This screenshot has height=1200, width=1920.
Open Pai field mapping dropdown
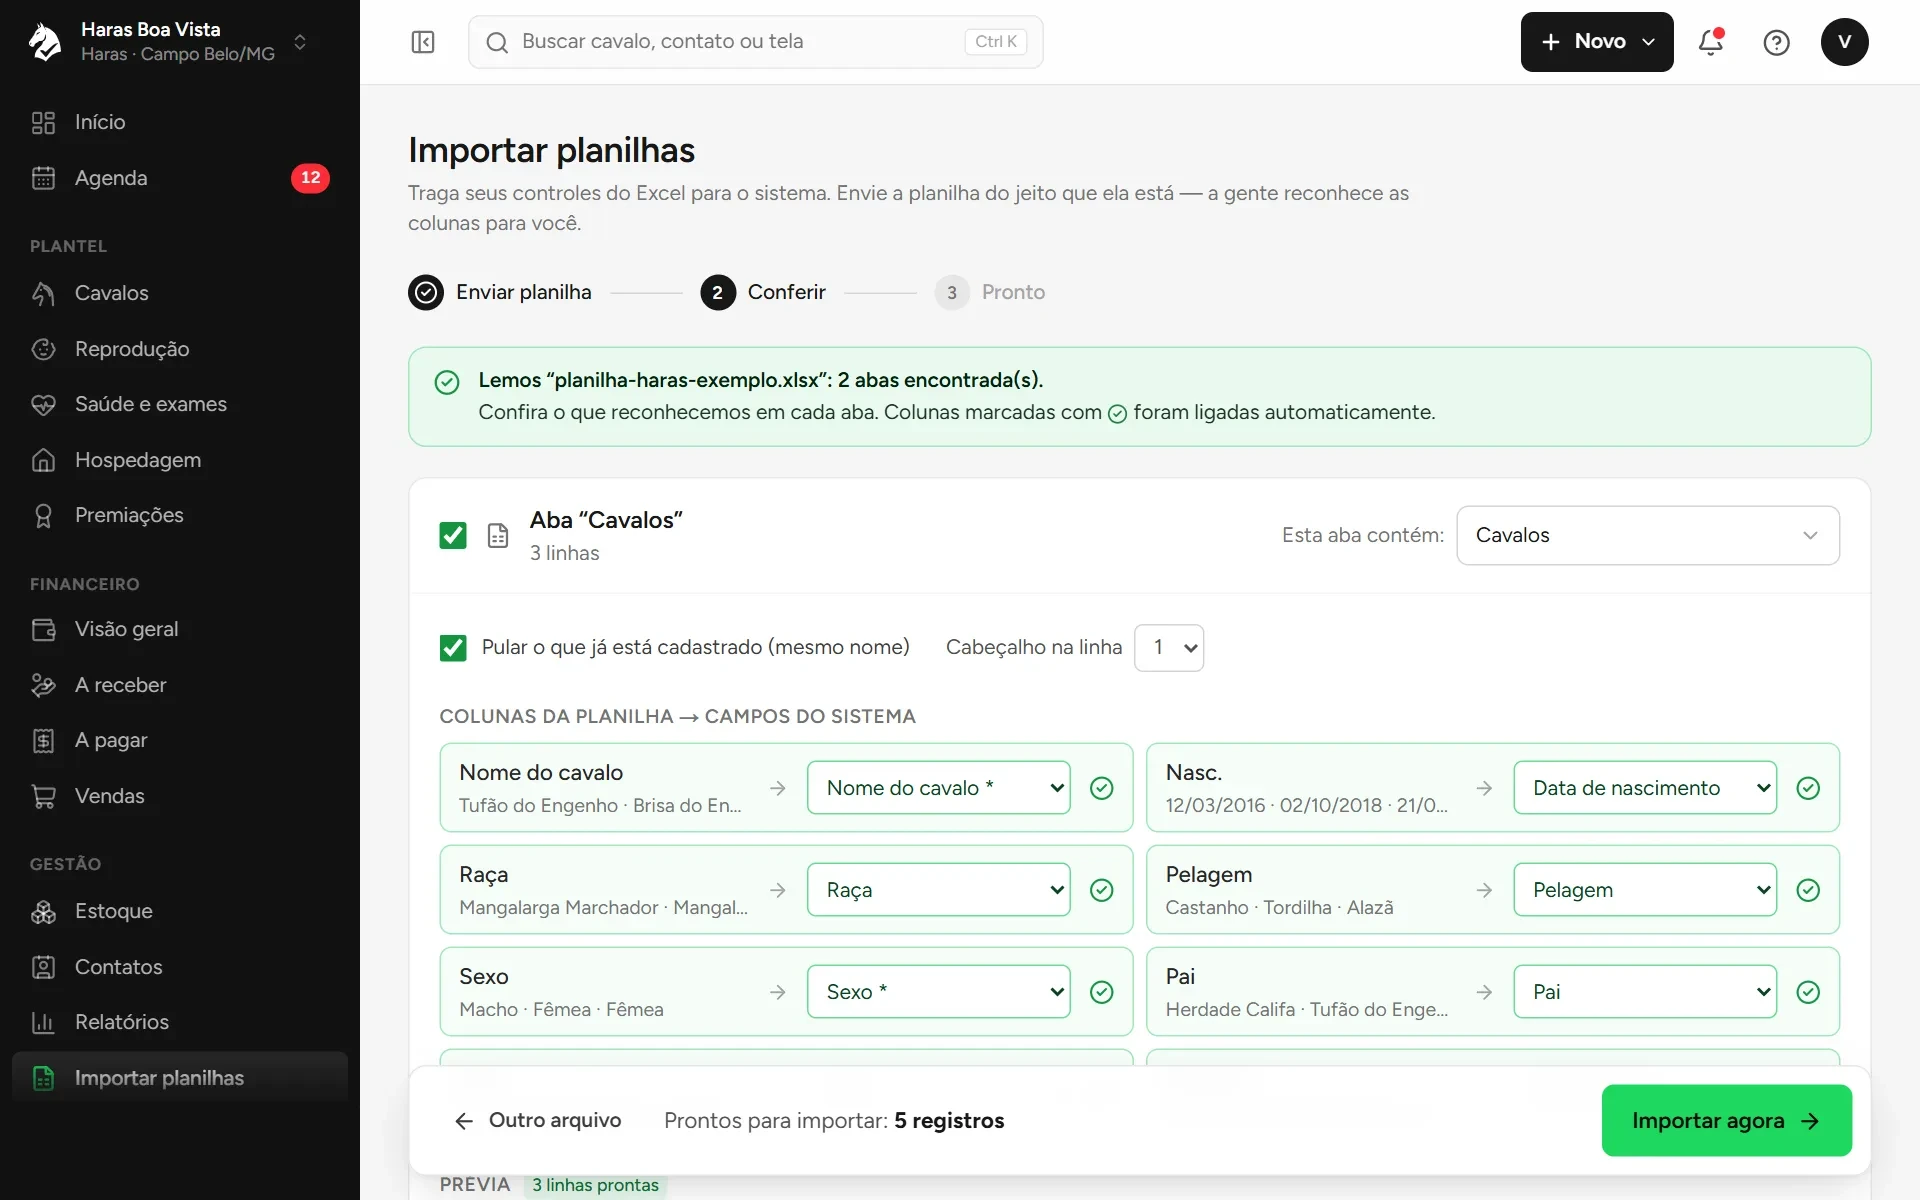click(1645, 992)
